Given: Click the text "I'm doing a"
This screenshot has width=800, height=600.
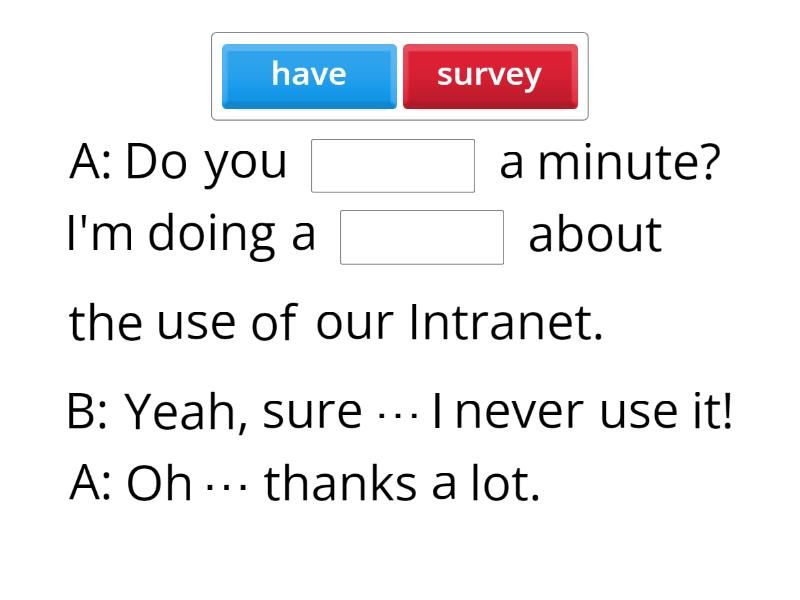Looking at the screenshot, I should (x=190, y=235).
